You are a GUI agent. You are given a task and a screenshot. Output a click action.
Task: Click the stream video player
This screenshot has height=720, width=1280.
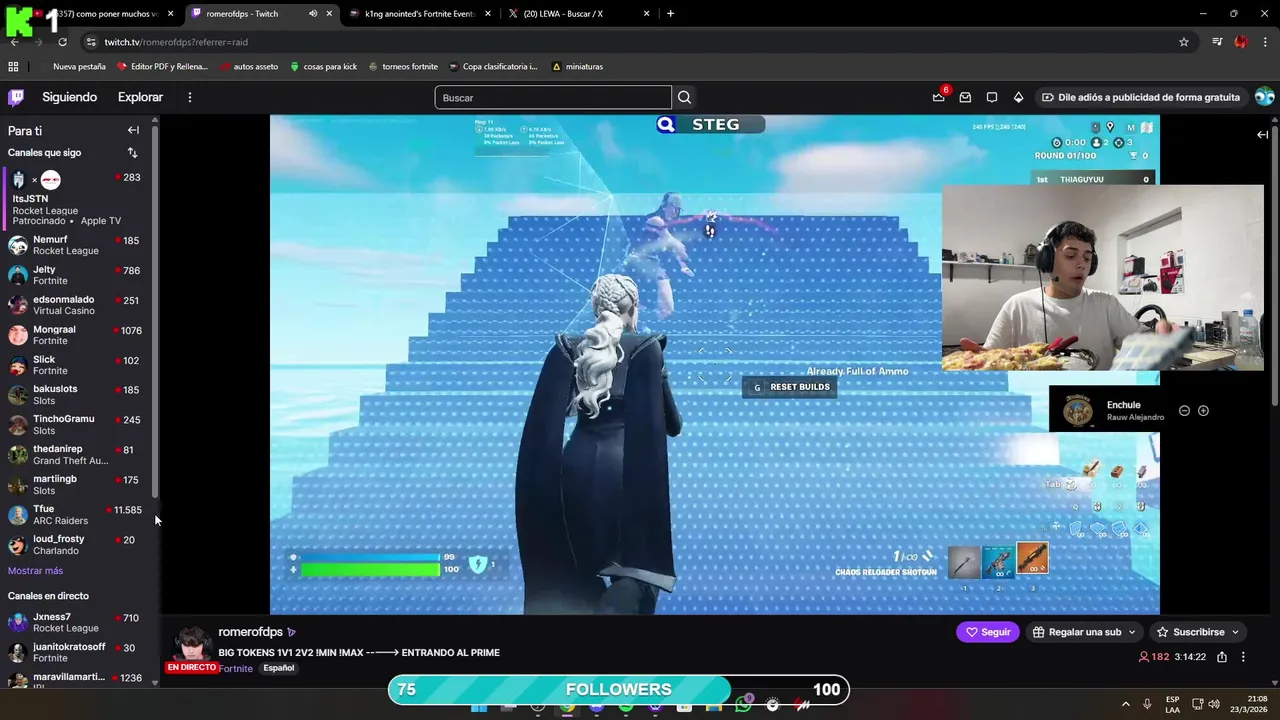pos(714,364)
